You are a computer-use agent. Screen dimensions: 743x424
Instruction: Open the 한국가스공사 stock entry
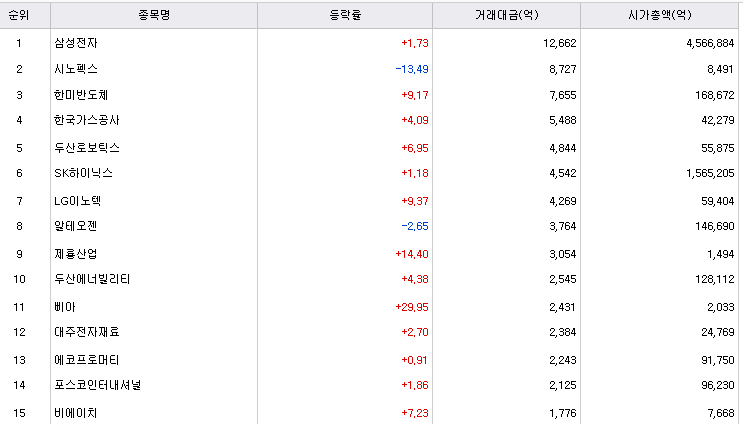coord(87,120)
